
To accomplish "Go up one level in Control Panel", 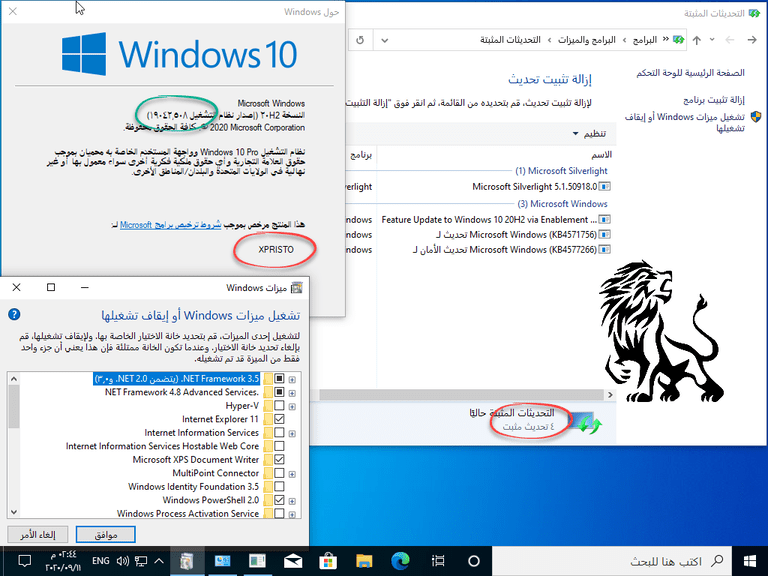I will 696,40.
